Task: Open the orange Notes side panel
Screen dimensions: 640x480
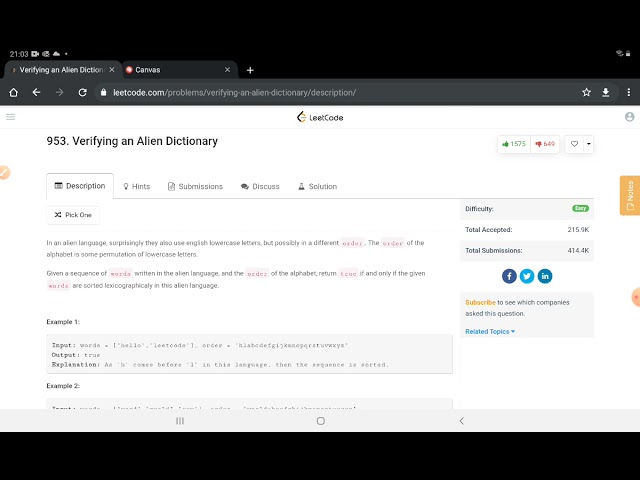Action: 630,196
